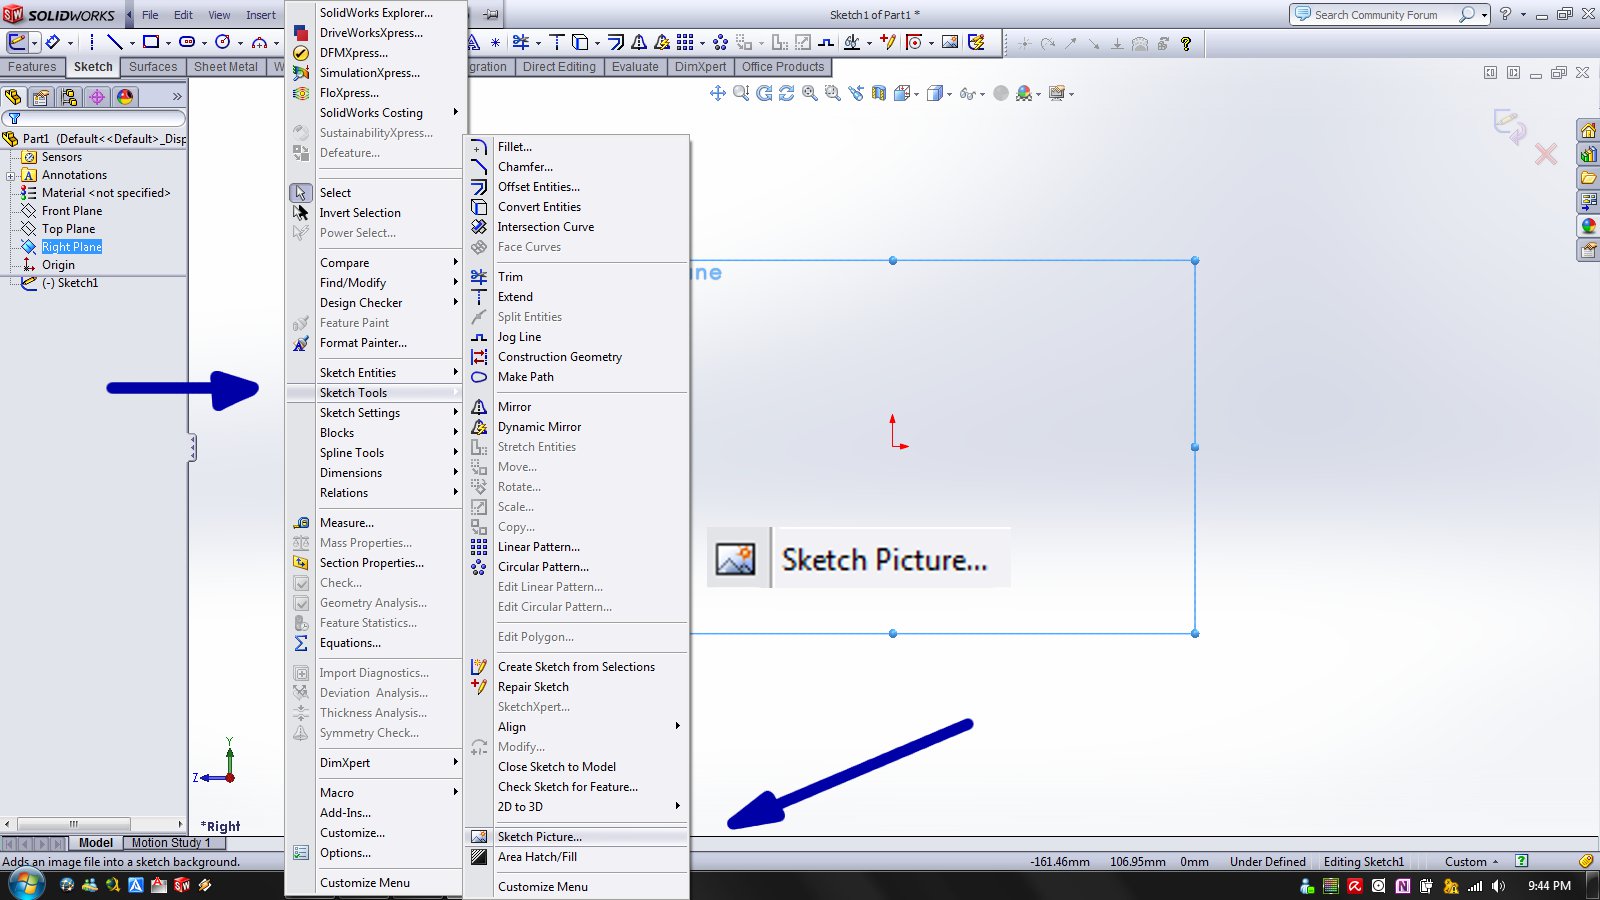Choose Options... from Tools menu
Screen dimensions: 1600x900
(x=345, y=853)
